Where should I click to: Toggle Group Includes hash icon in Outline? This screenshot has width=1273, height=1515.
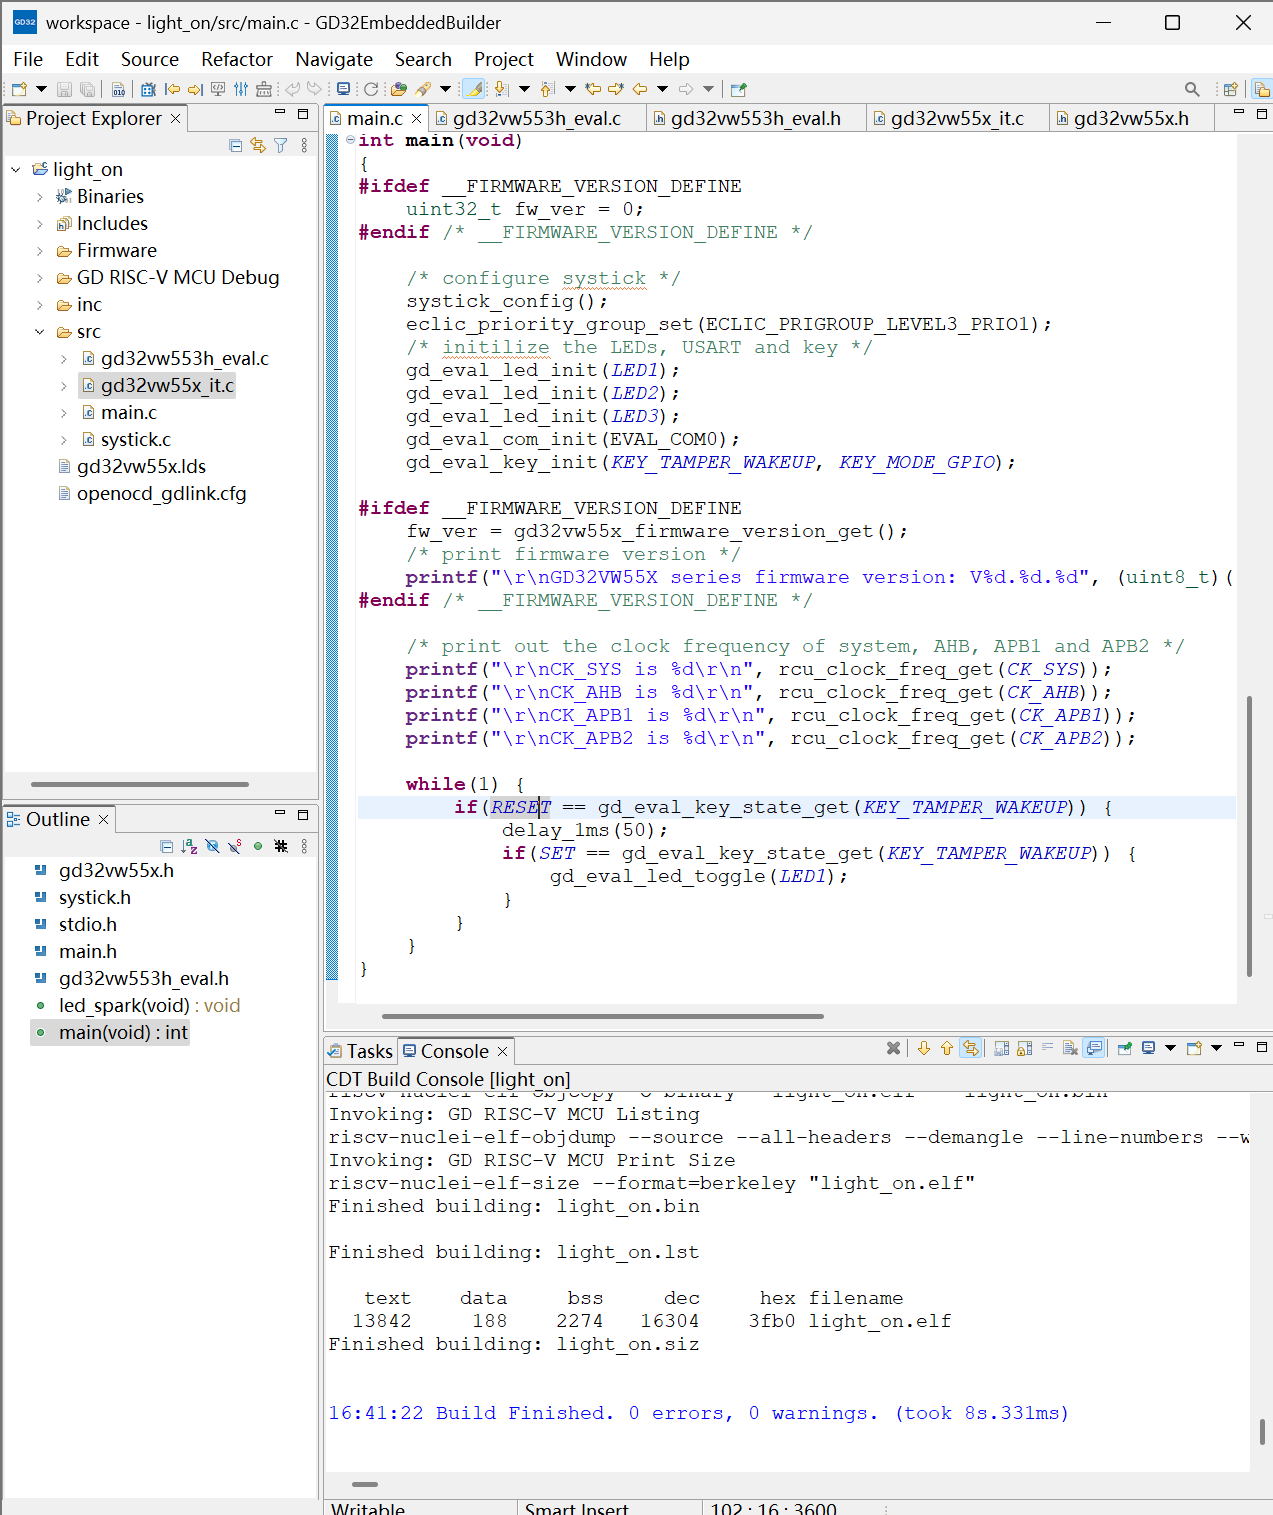coord(281,847)
